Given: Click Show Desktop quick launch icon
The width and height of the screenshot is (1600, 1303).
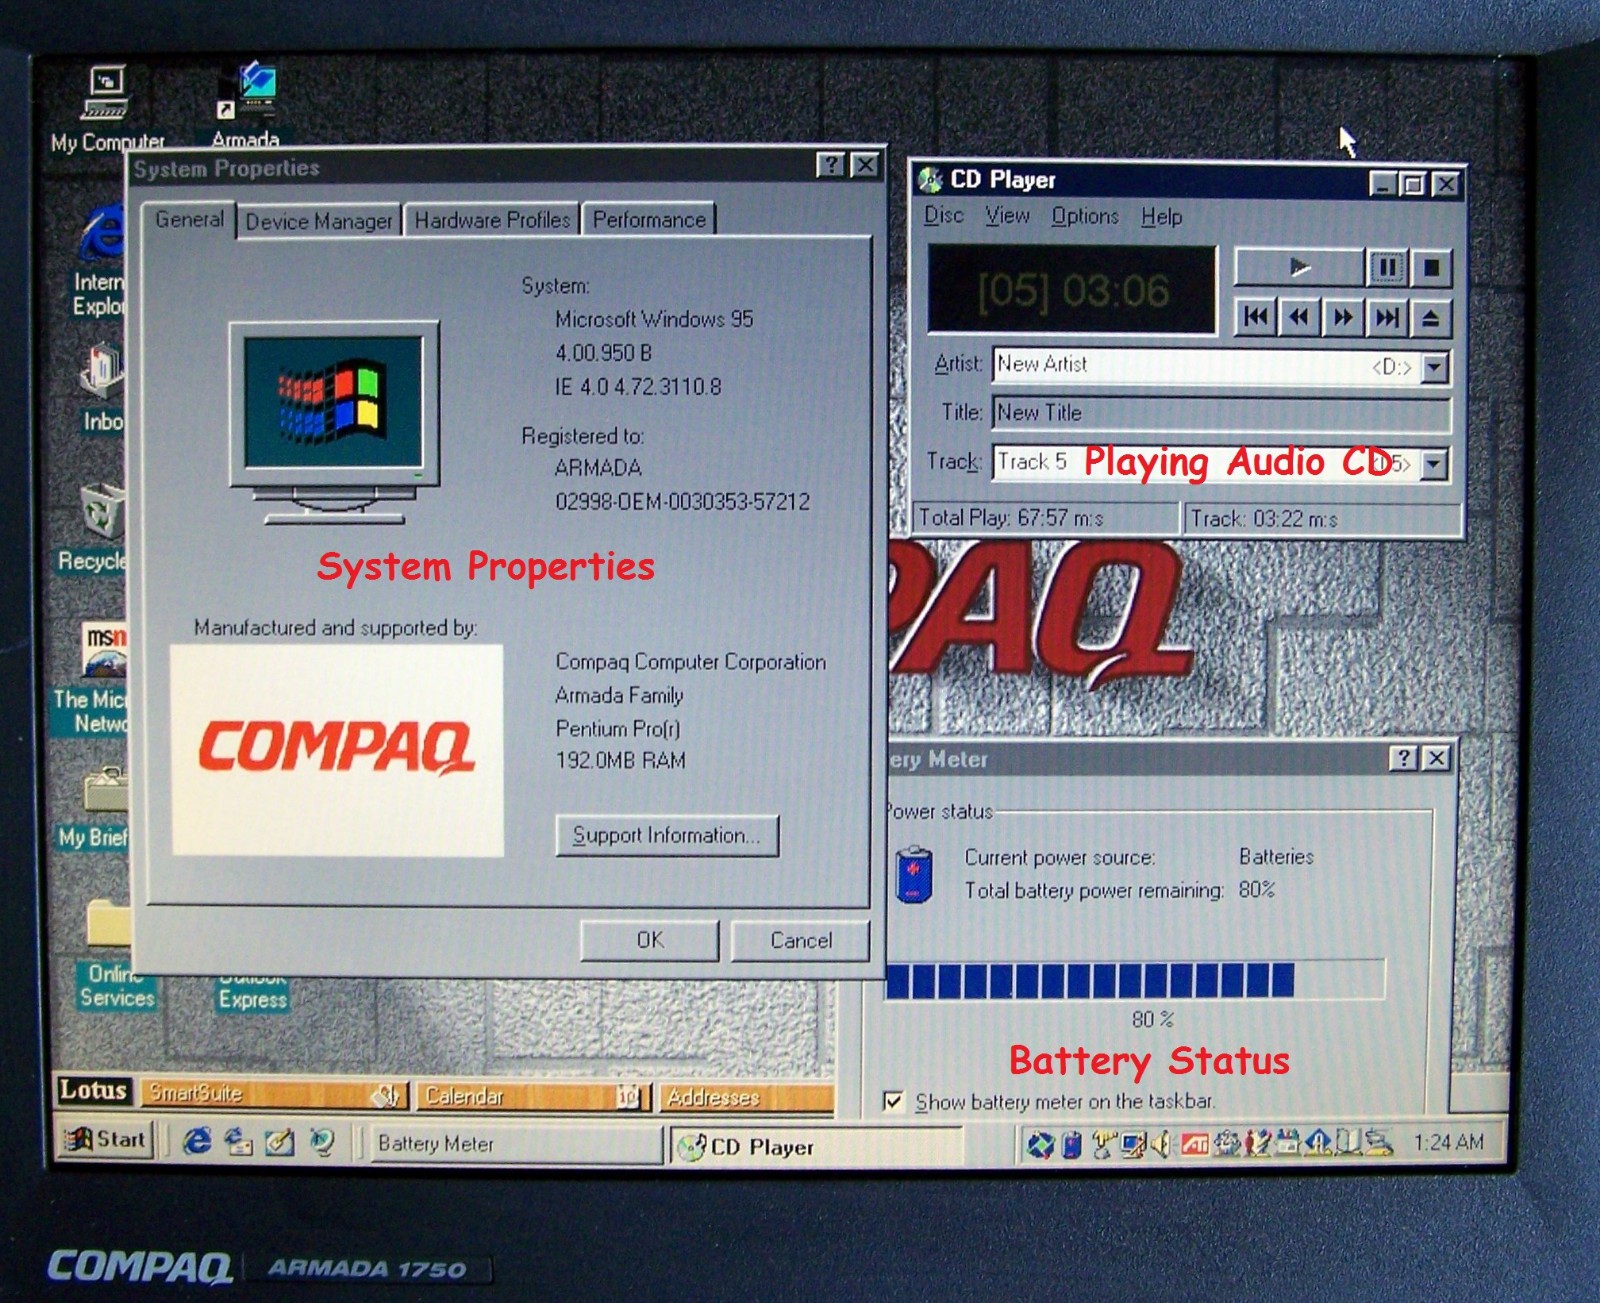Looking at the screenshot, I should pos(279,1142).
